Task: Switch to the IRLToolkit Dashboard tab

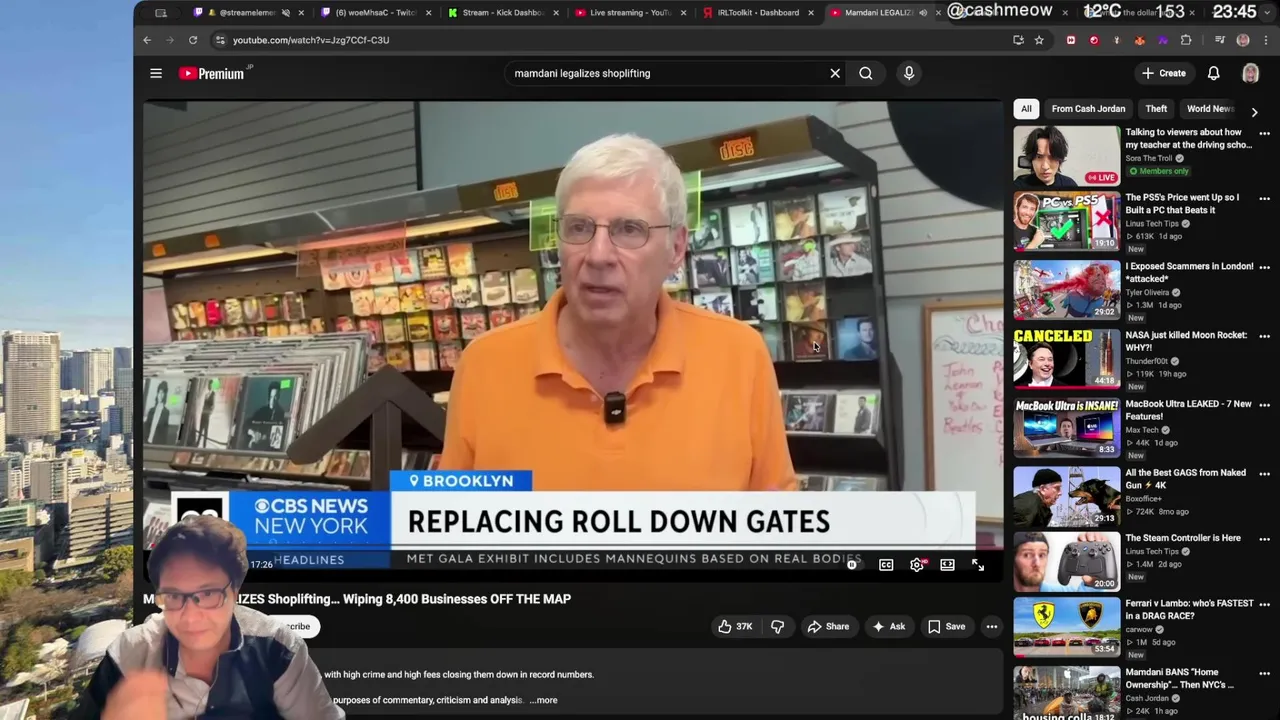Action: click(x=757, y=13)
